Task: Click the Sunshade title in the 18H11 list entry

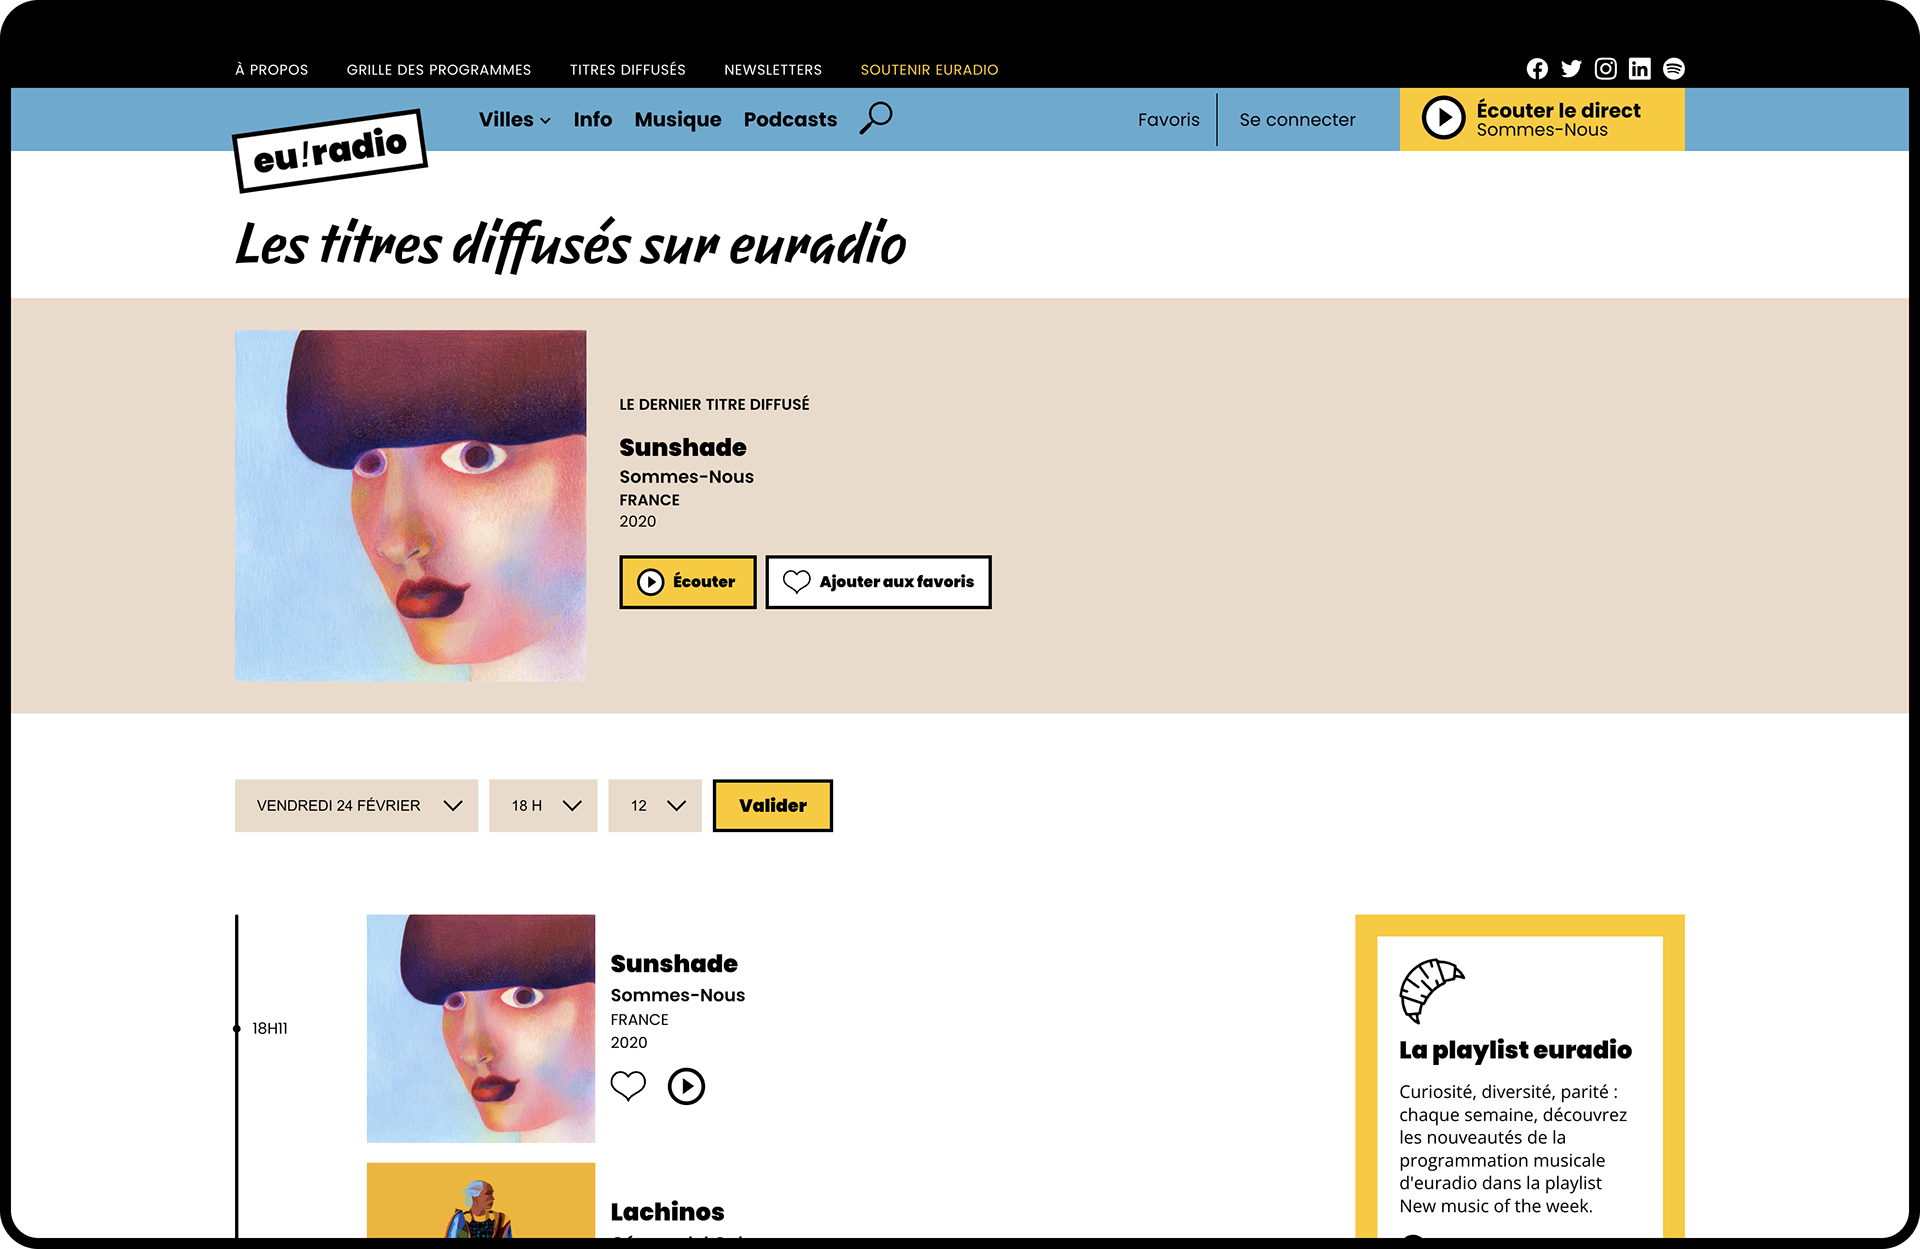Action: pyautogui.click(x=674, y=964)
